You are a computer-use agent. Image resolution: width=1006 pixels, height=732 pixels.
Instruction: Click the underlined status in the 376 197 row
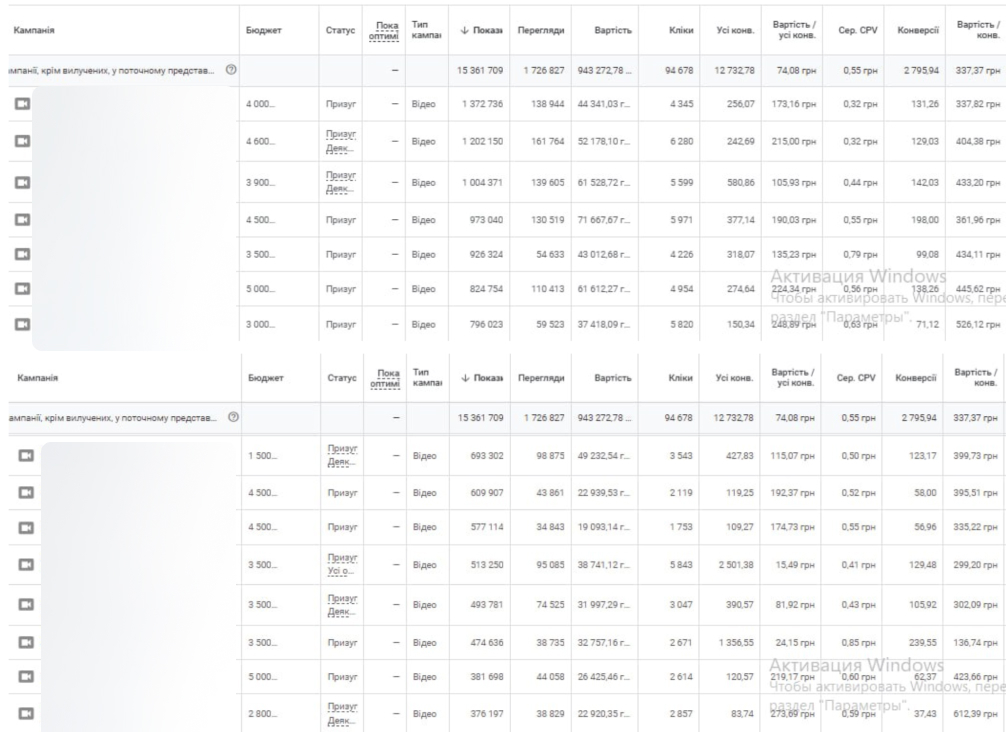(341, 713)
